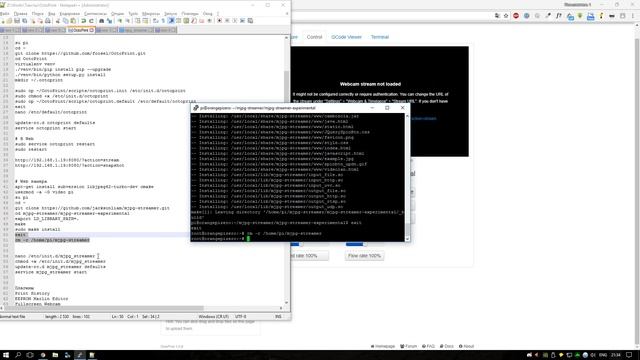Open the GCode Viewer tab in OctoPrint
This screenshot has width=640, height=360.
pyautogui.click(x=346, y=37)
